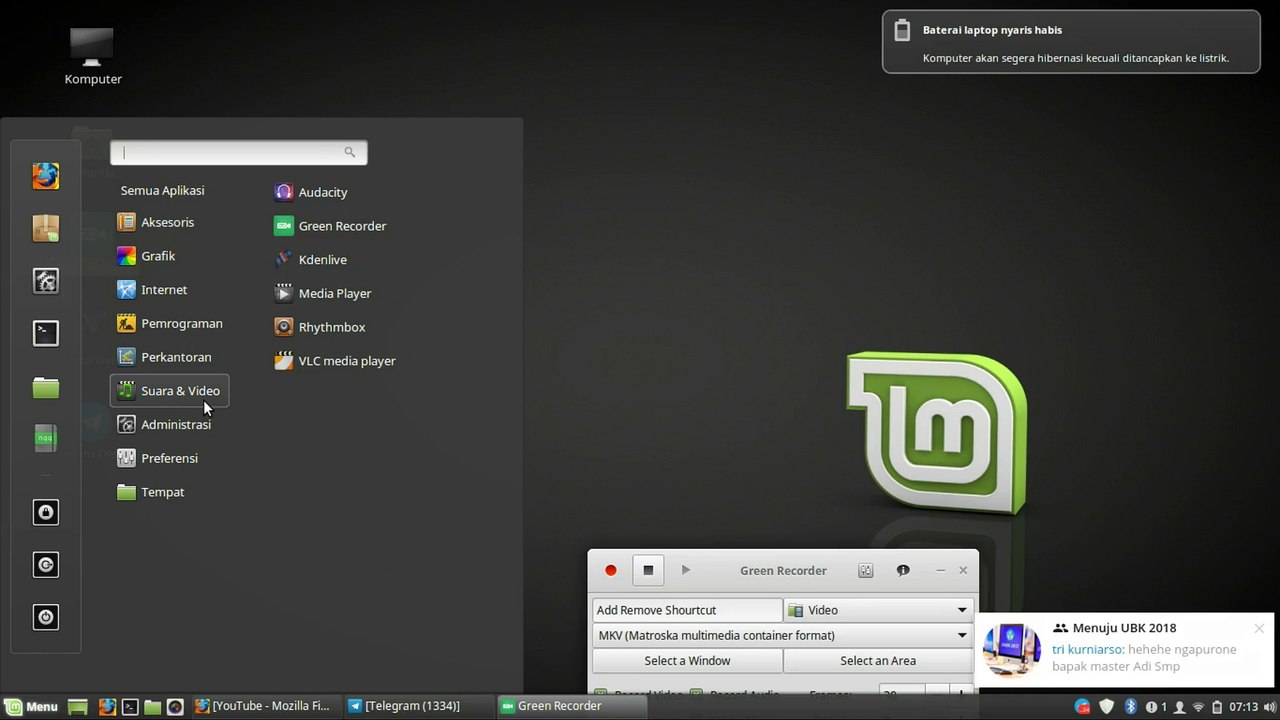Open Software Manager package icon in favorites

pos(45,229)
